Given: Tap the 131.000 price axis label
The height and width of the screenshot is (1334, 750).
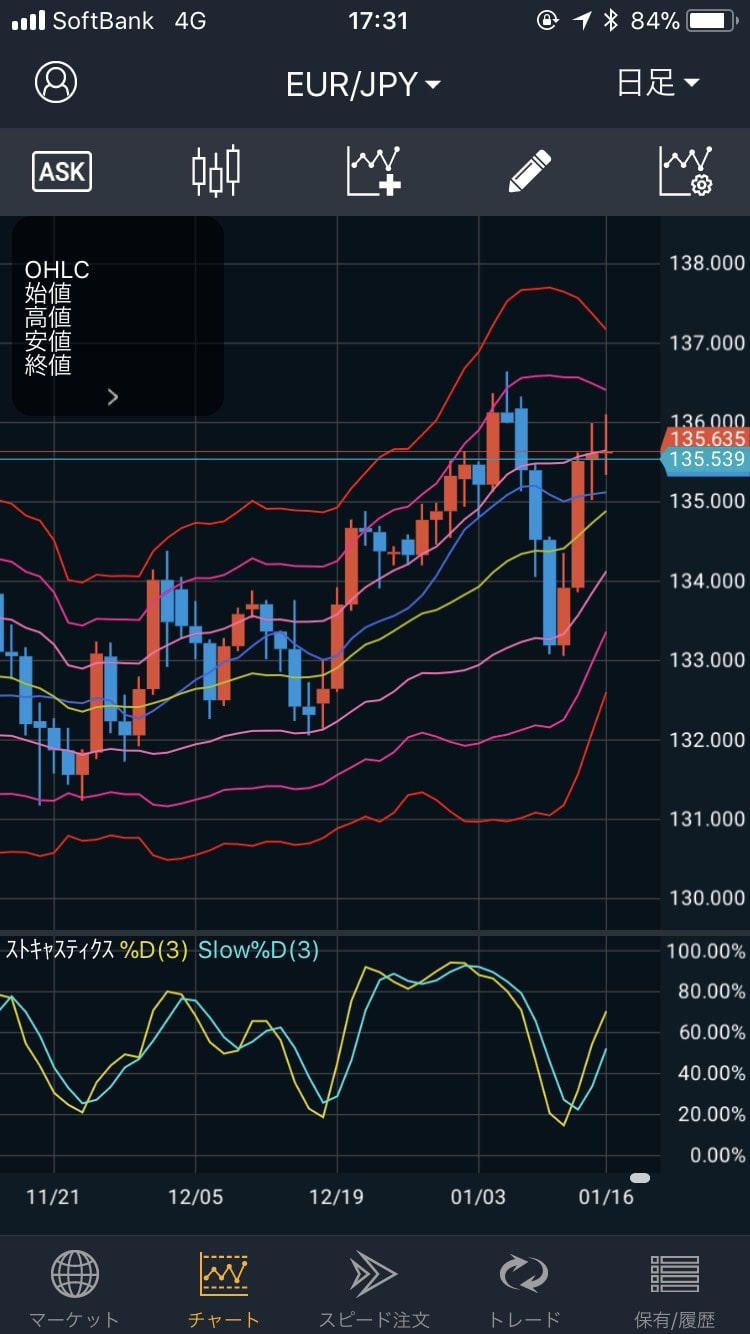Looking at the screenshot, I should click(x=707, y=819).
